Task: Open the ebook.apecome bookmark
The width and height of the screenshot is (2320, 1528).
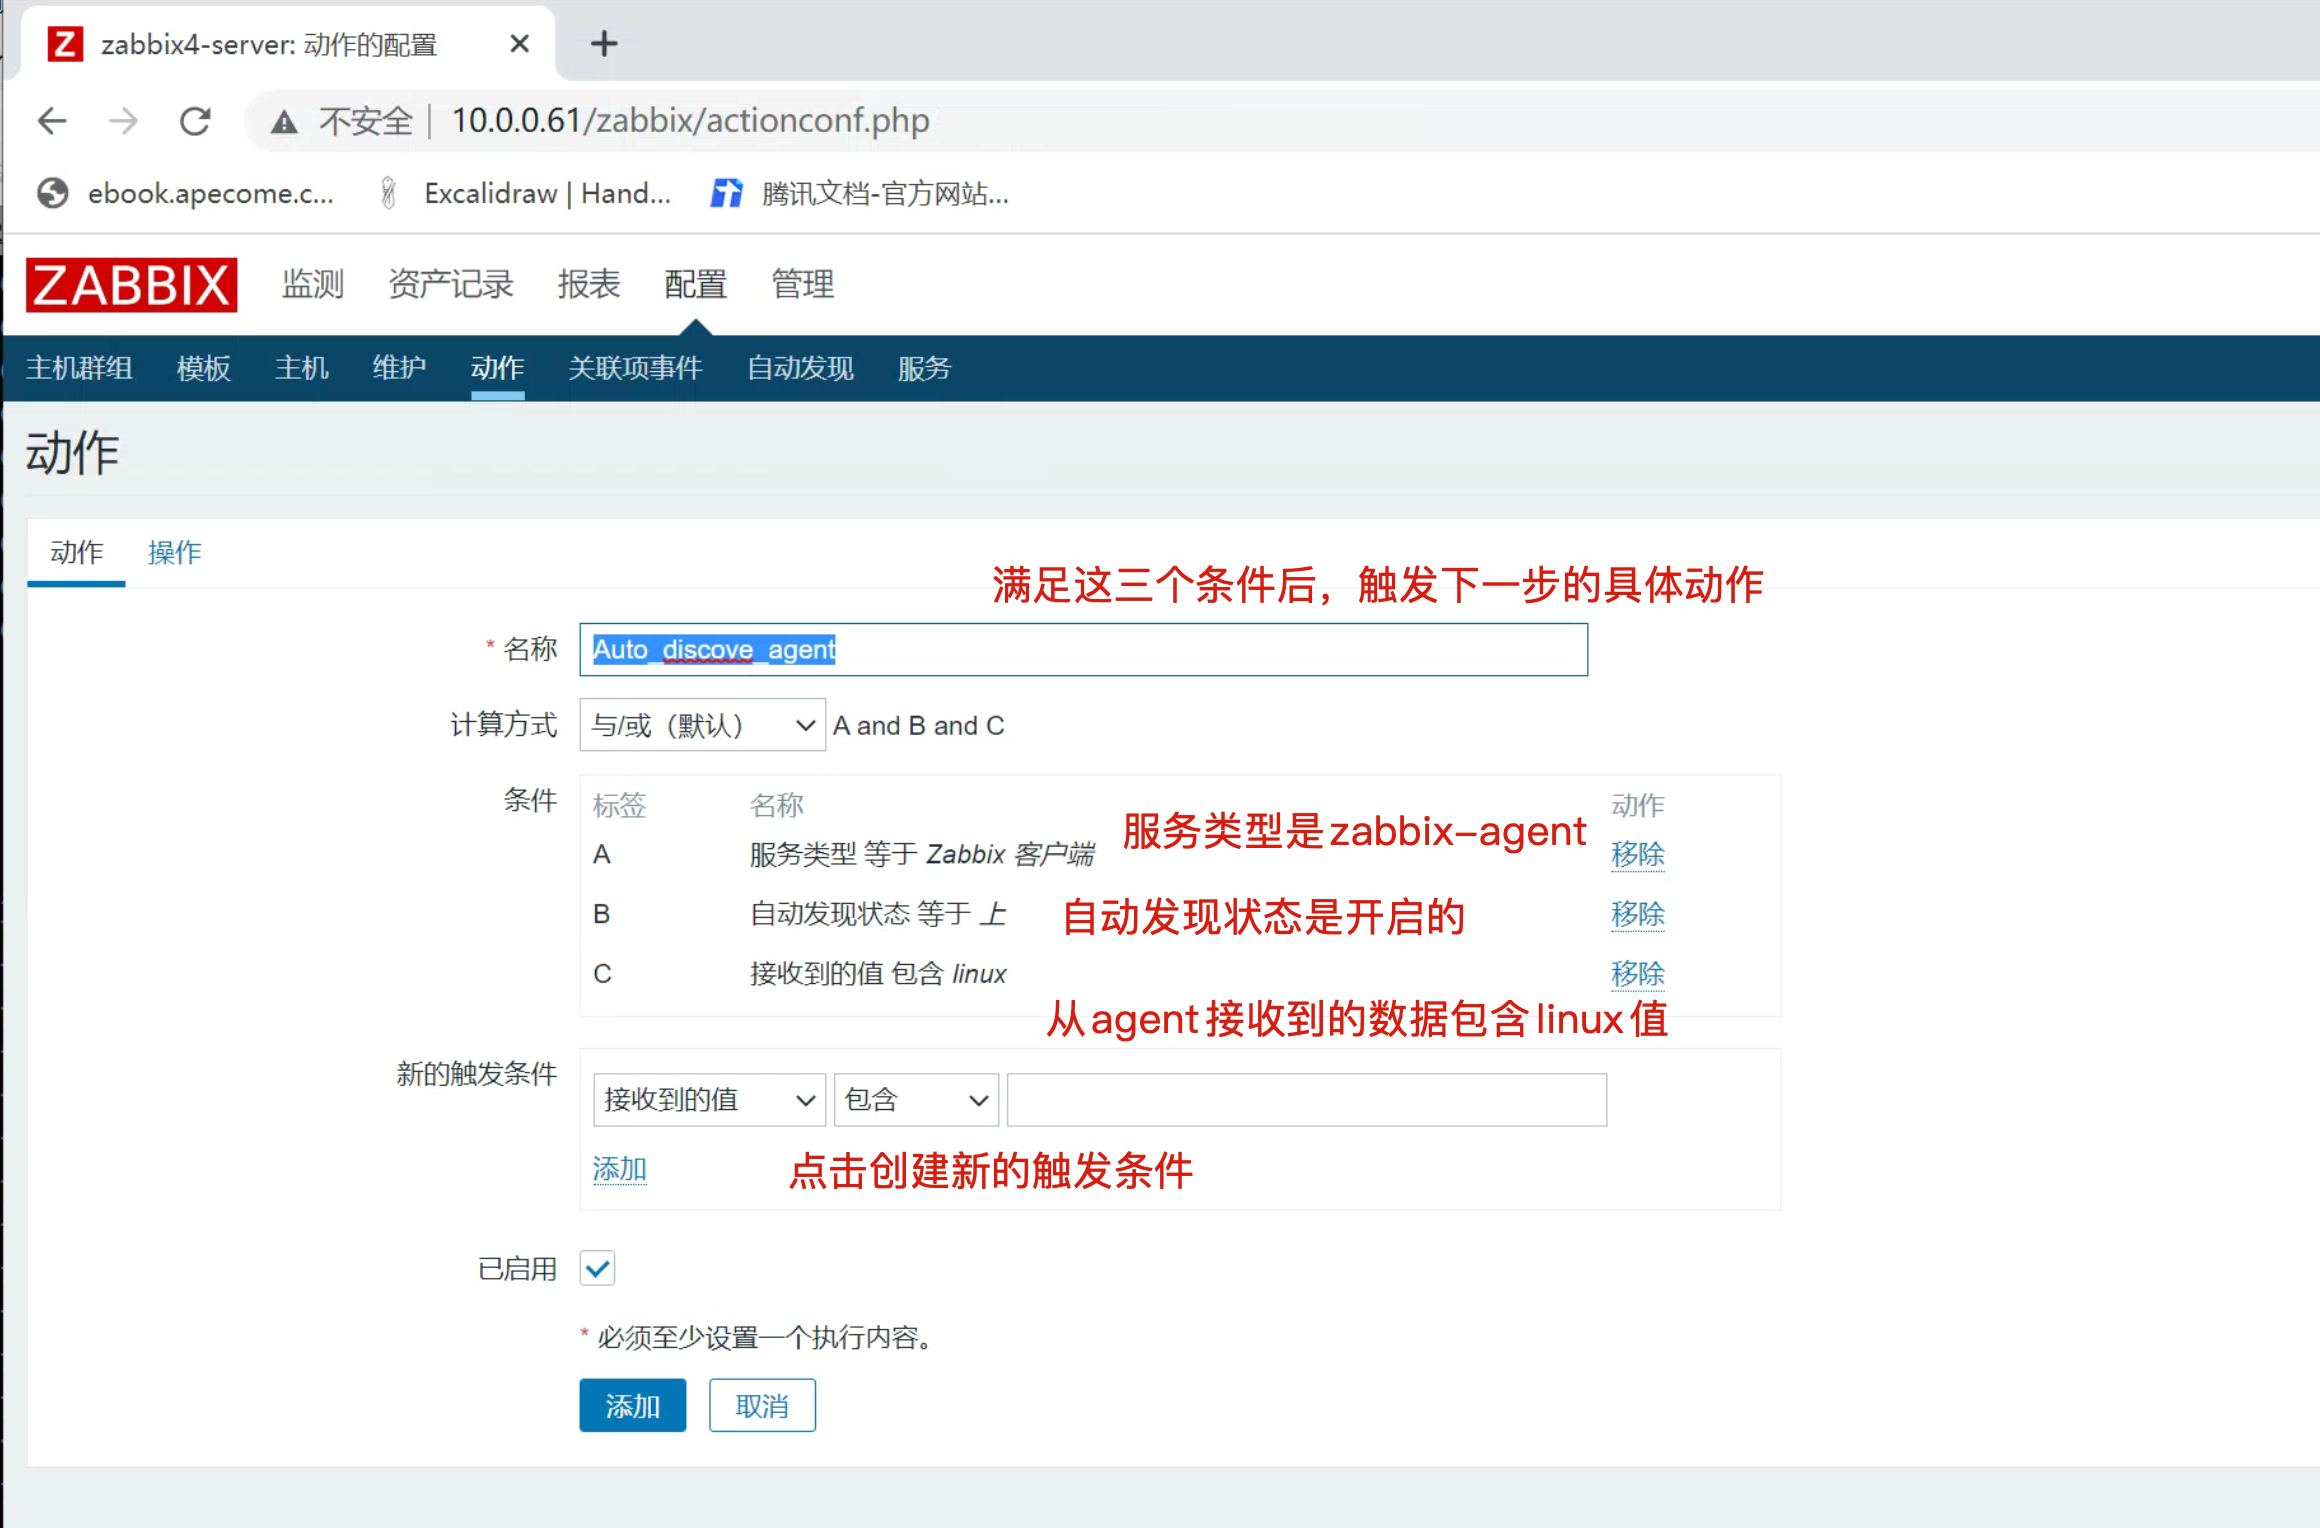Action: click(x=187, y=193)
